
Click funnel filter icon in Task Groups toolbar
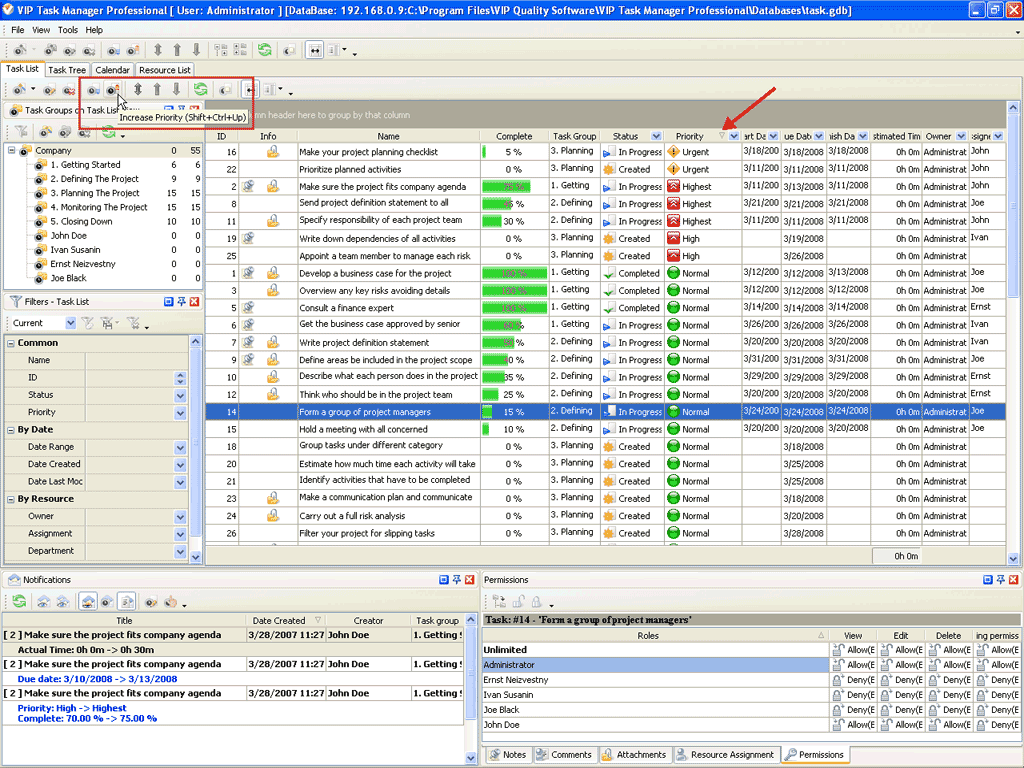pos(22,132)
